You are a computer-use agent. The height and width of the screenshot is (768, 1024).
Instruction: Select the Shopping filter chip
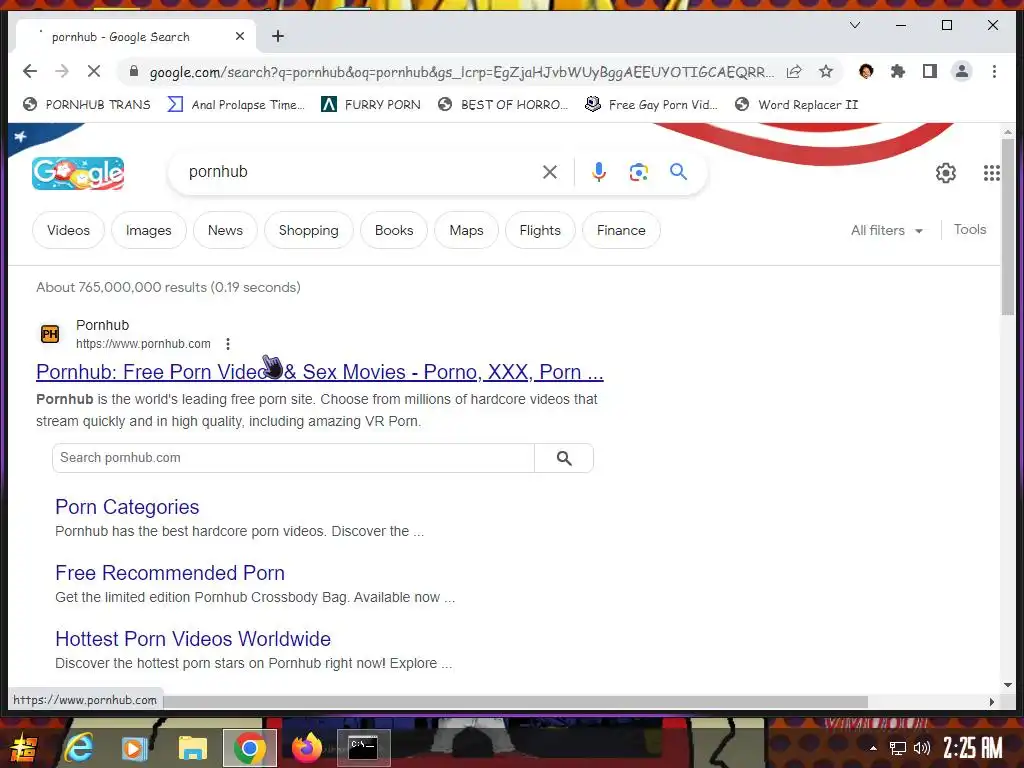[x=308, y=230]
